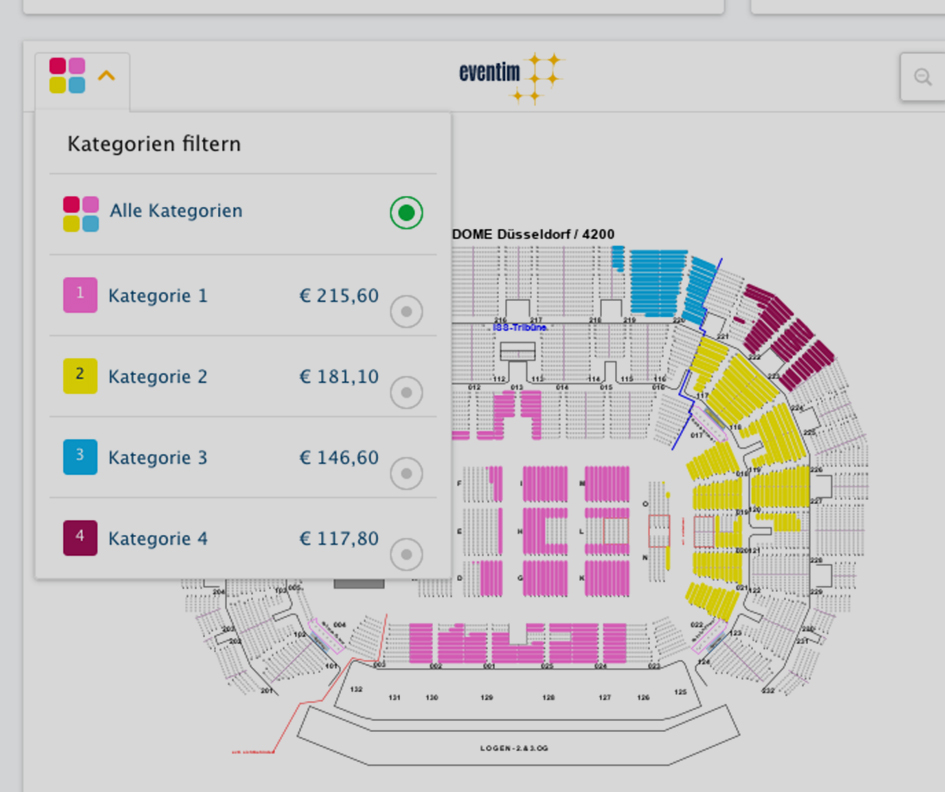Click the four-color category filter icon
The width and height of the screenshot is (945, 792).
67,75
